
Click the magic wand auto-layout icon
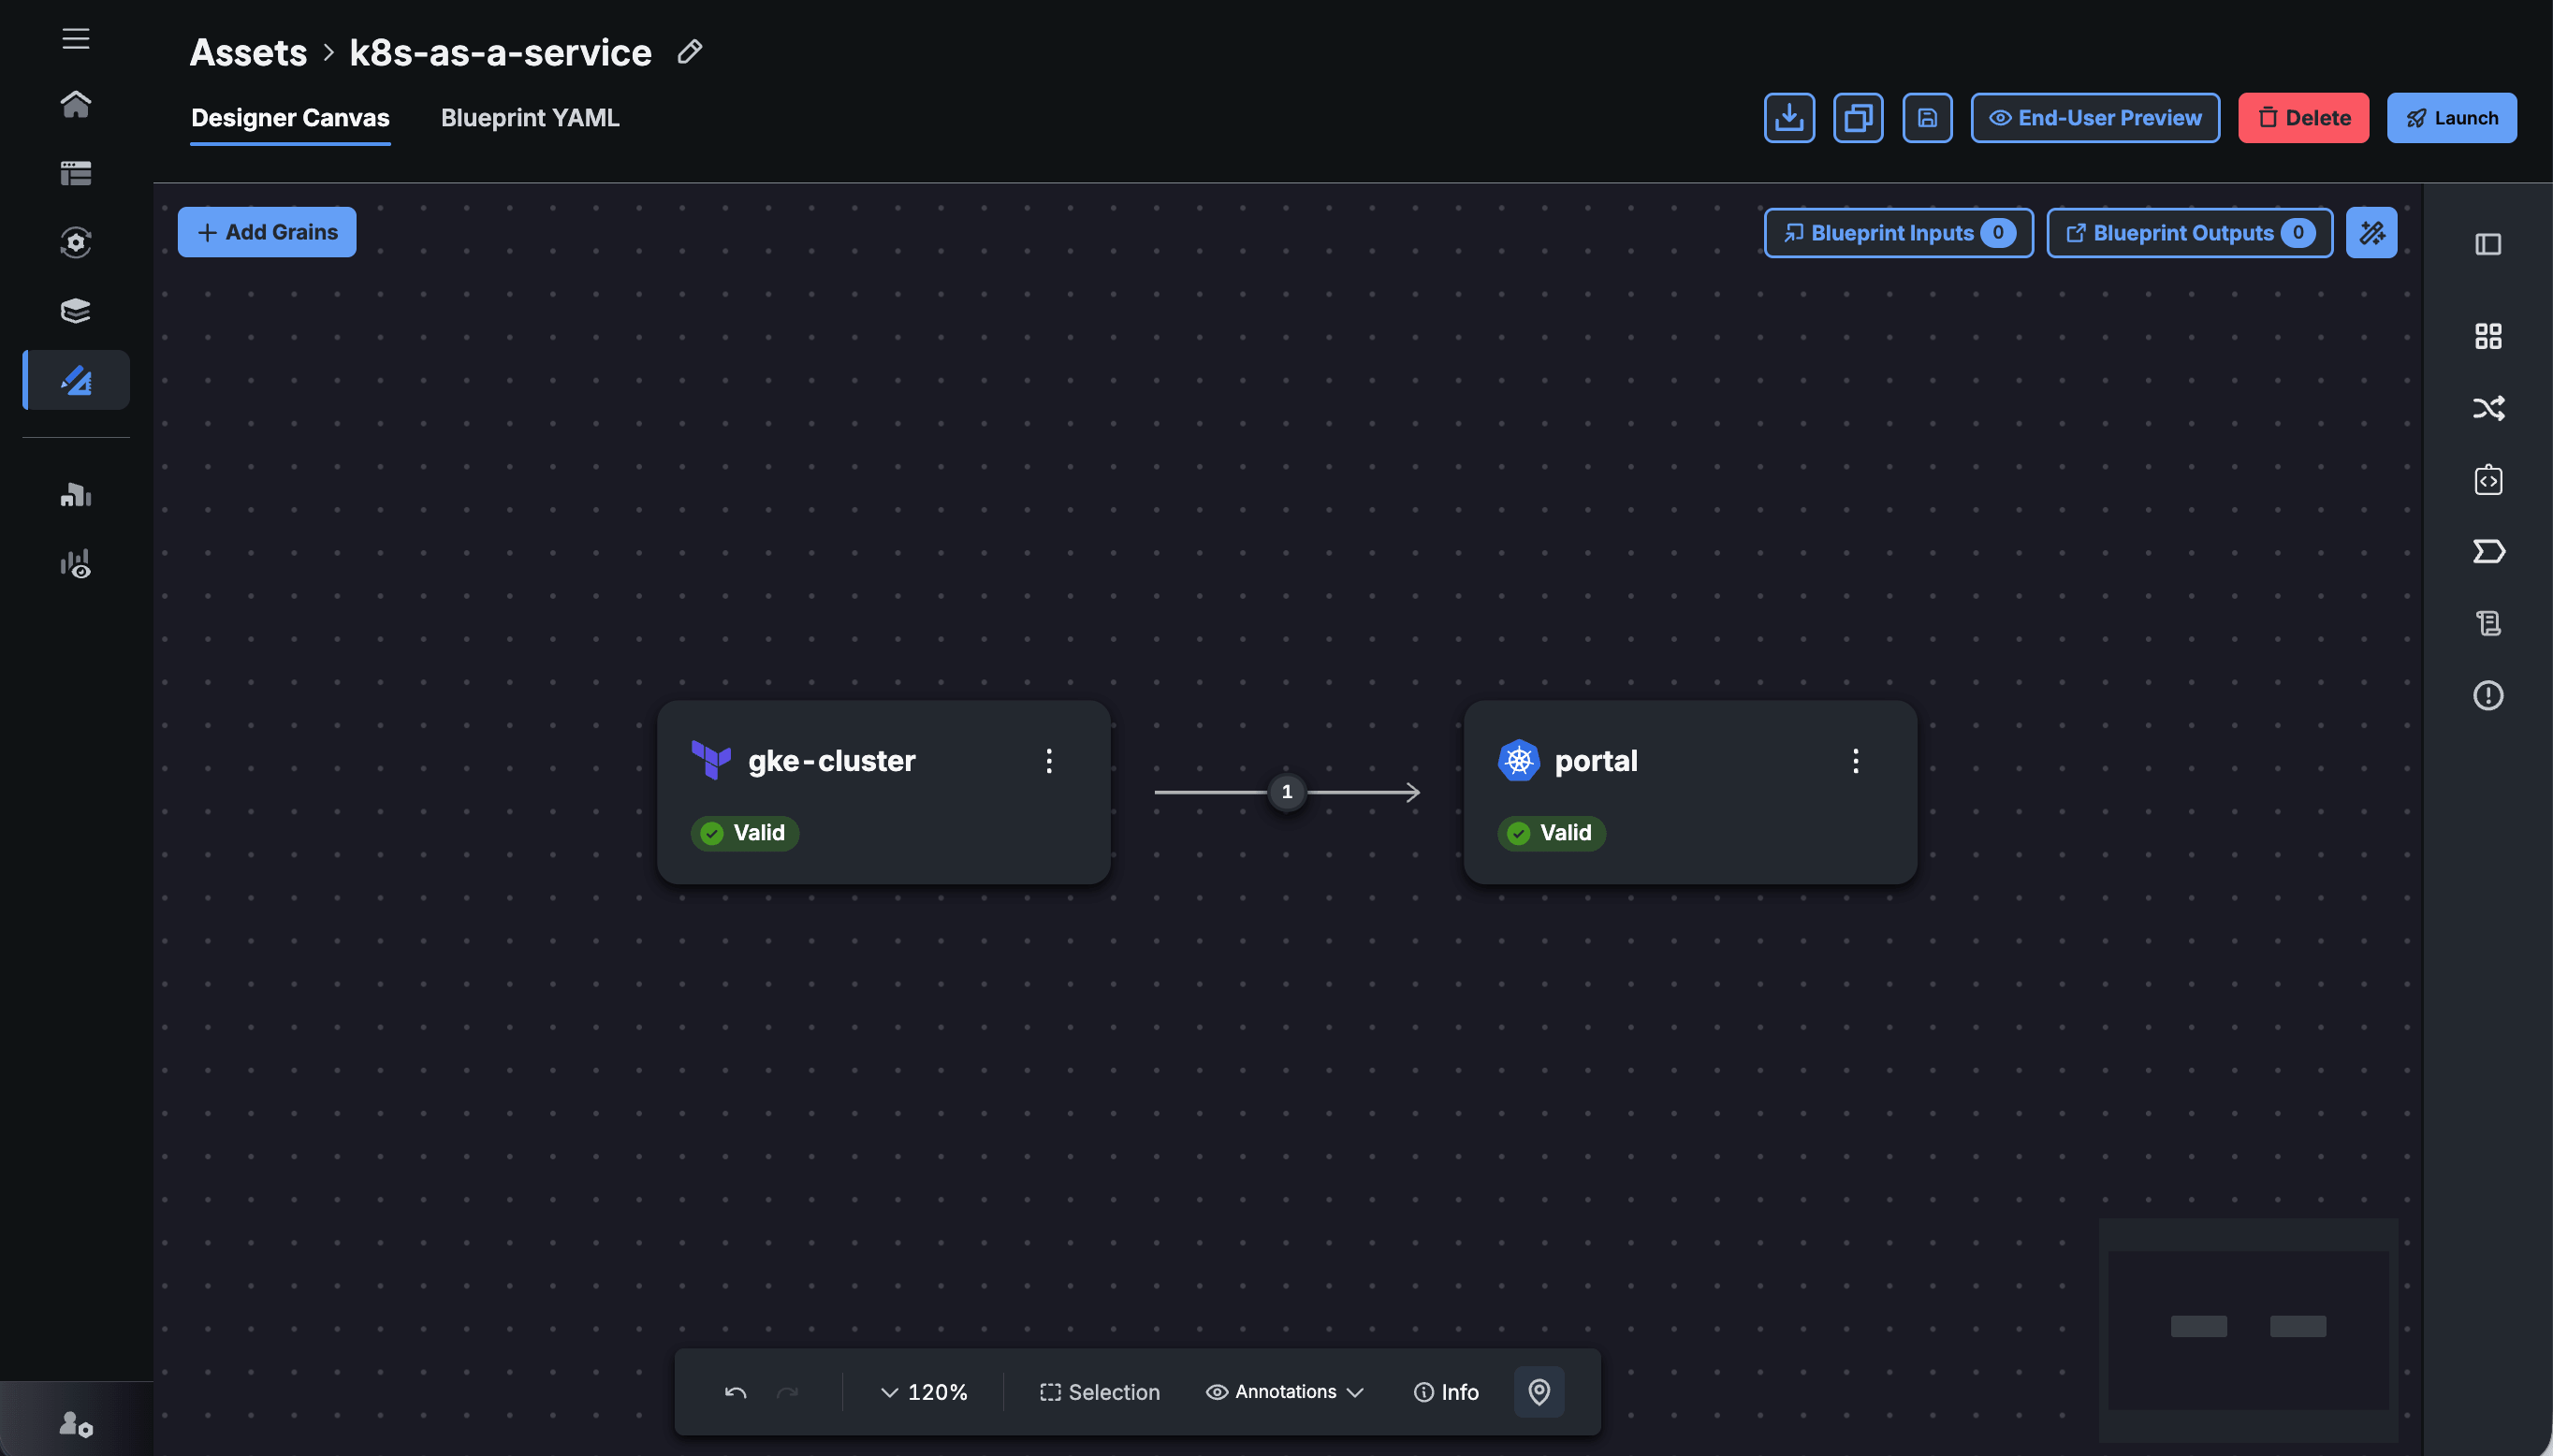2372,233
